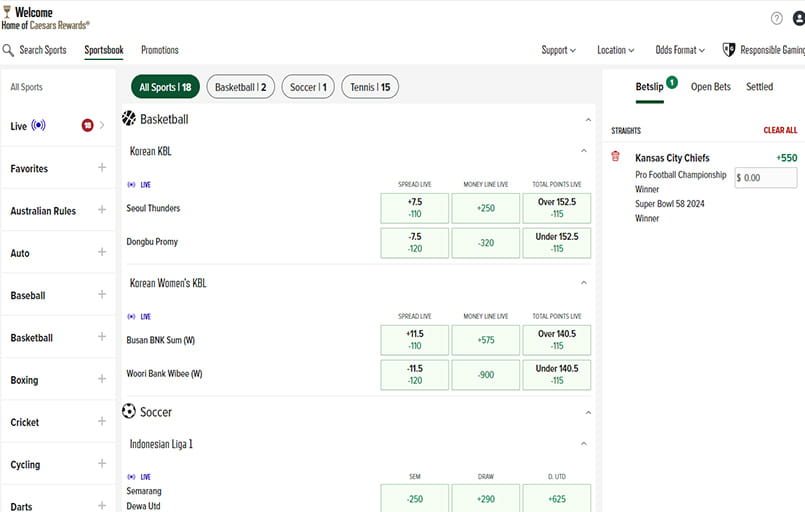Select Draw +290 odds
The width and height of the screenshot is (805, 512).
(x=486, y=498)
